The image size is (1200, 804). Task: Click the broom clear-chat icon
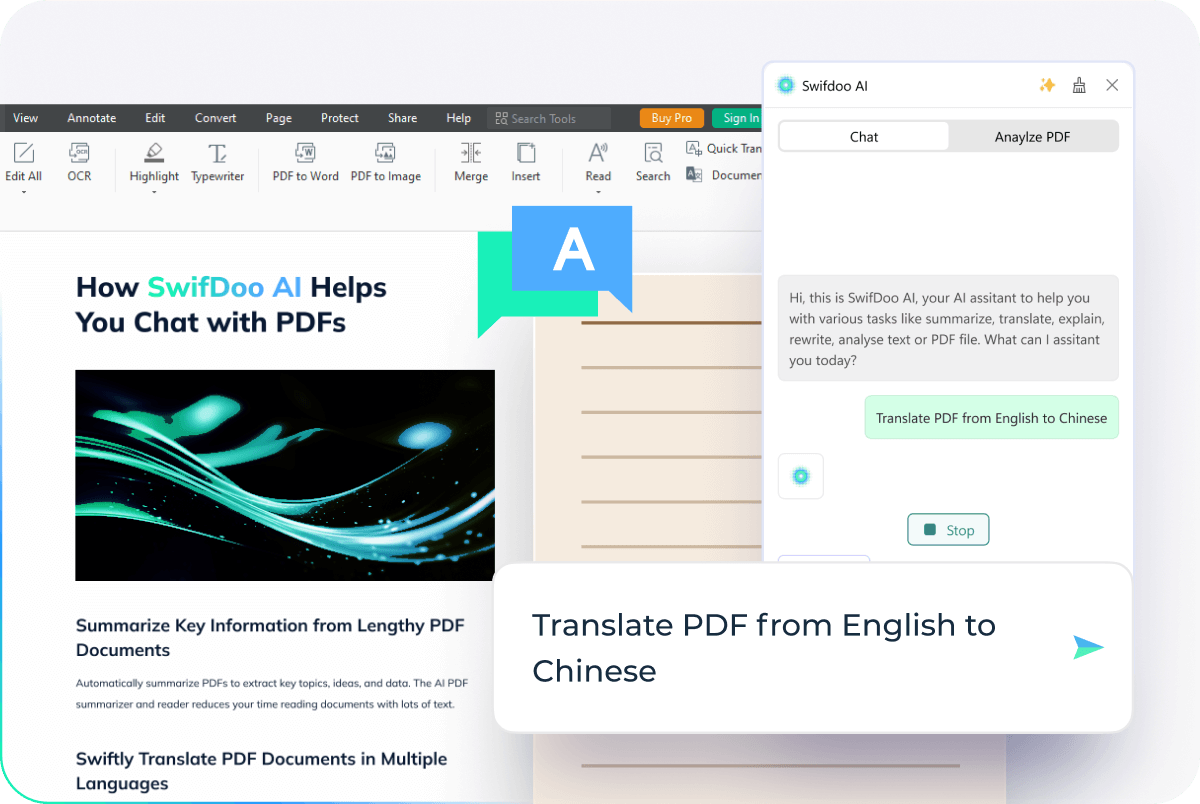[x=1079, y=86]
